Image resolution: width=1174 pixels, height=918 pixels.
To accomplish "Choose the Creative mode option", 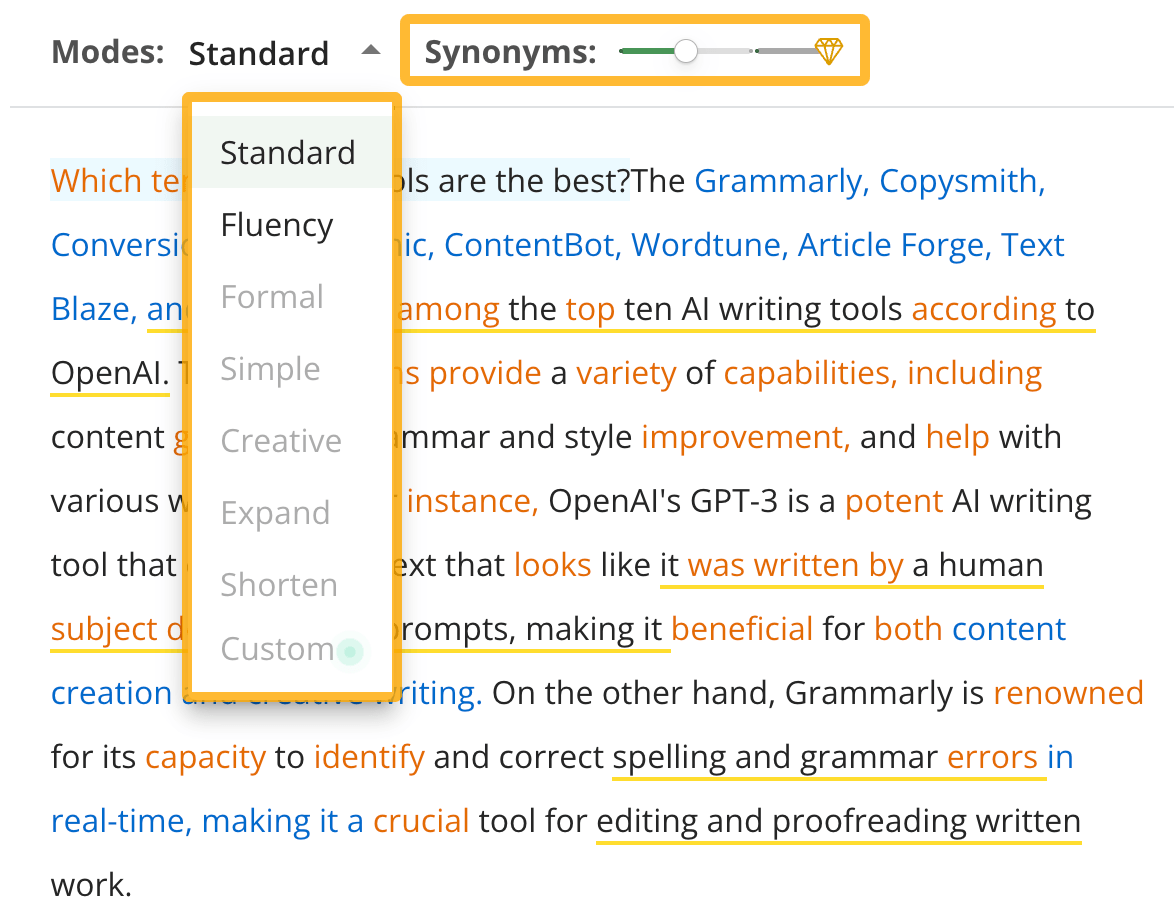I will [292, 440].
